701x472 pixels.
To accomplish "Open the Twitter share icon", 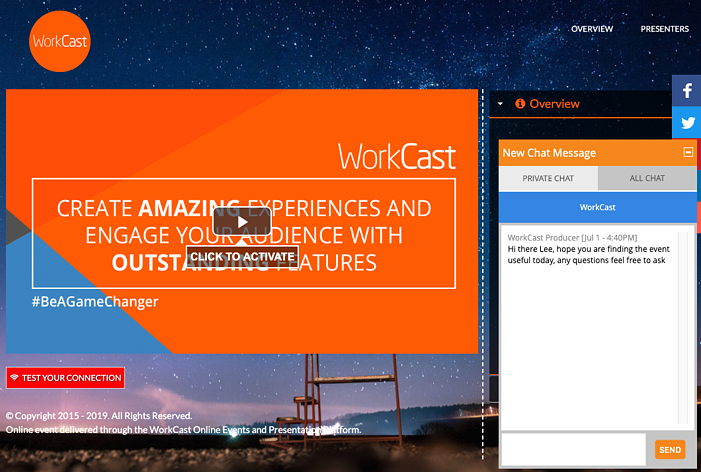I will 687,122.
